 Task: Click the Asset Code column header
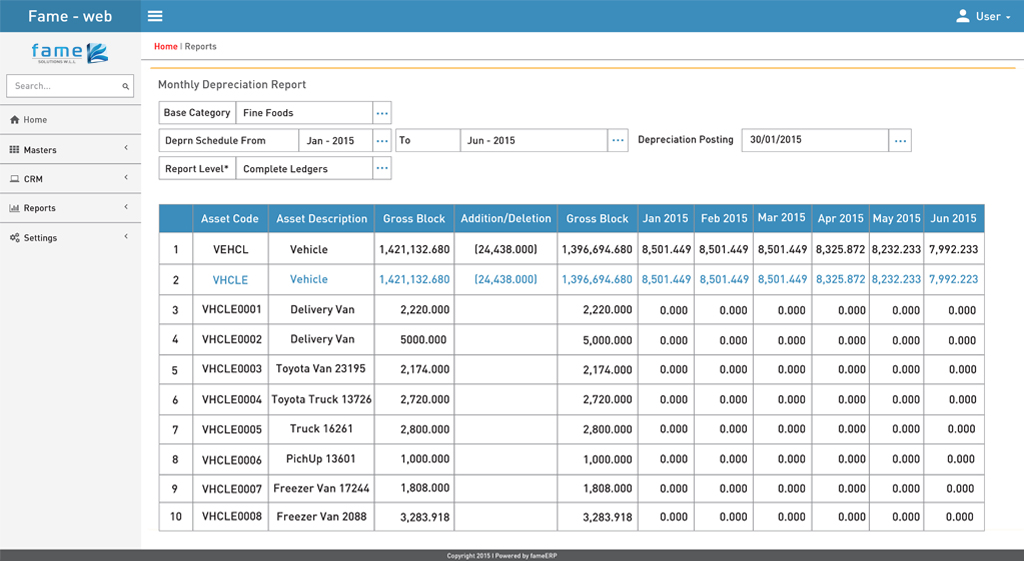[x=230, y=219]
